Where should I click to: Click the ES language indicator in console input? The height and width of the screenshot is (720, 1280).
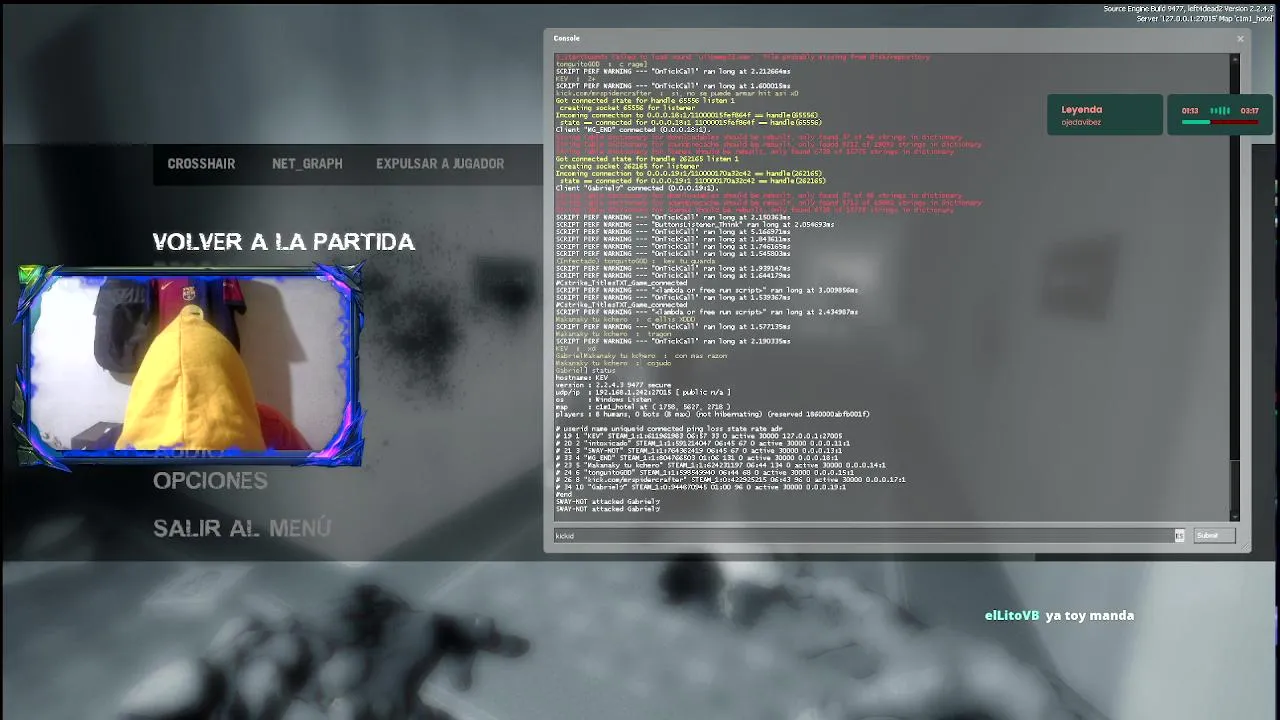(x=1179, y=536)
